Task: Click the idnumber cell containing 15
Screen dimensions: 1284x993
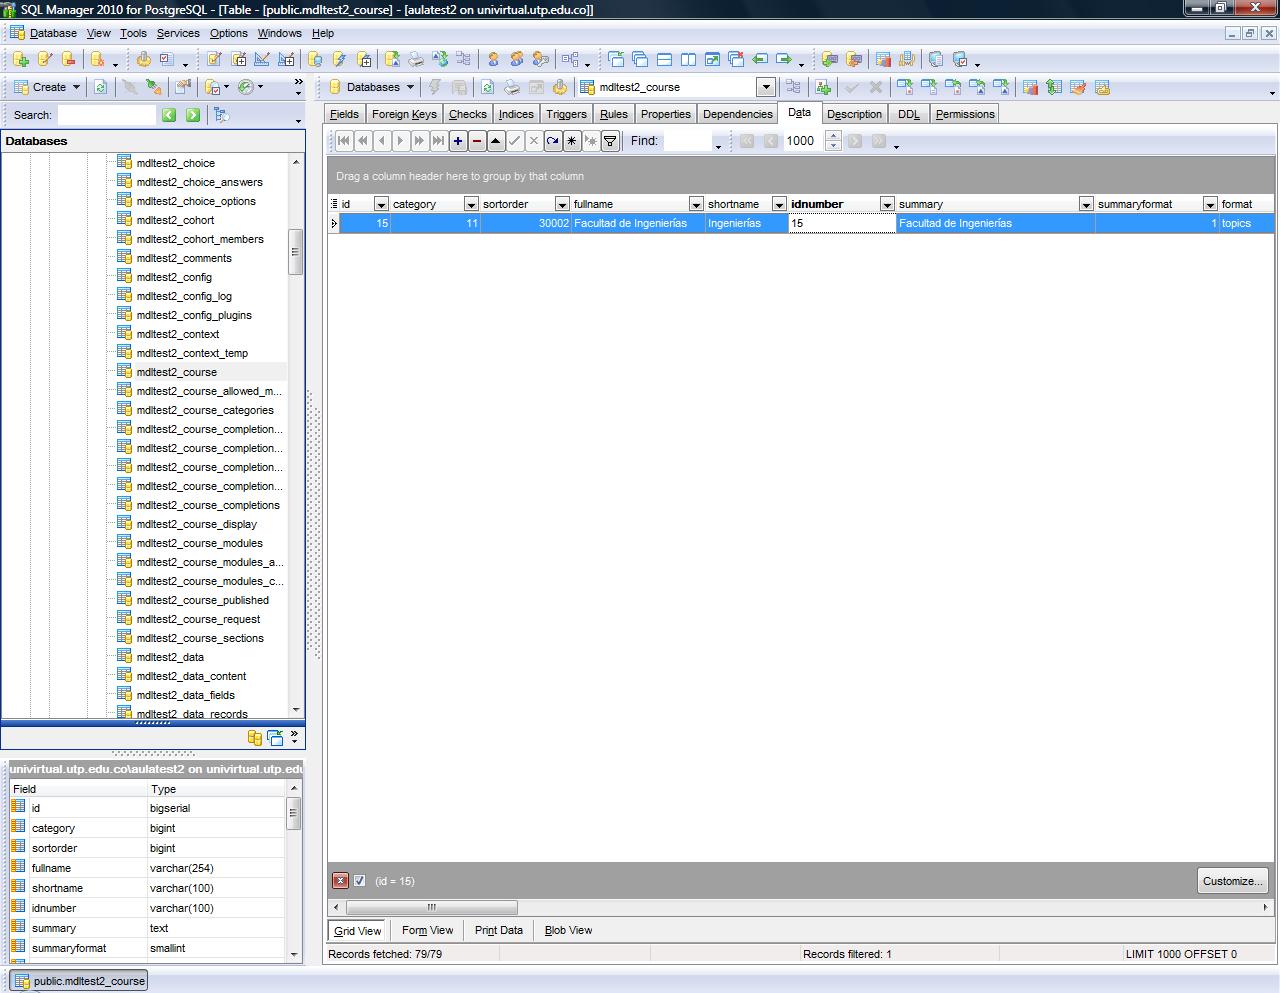Action: click(x=842, y=223)
